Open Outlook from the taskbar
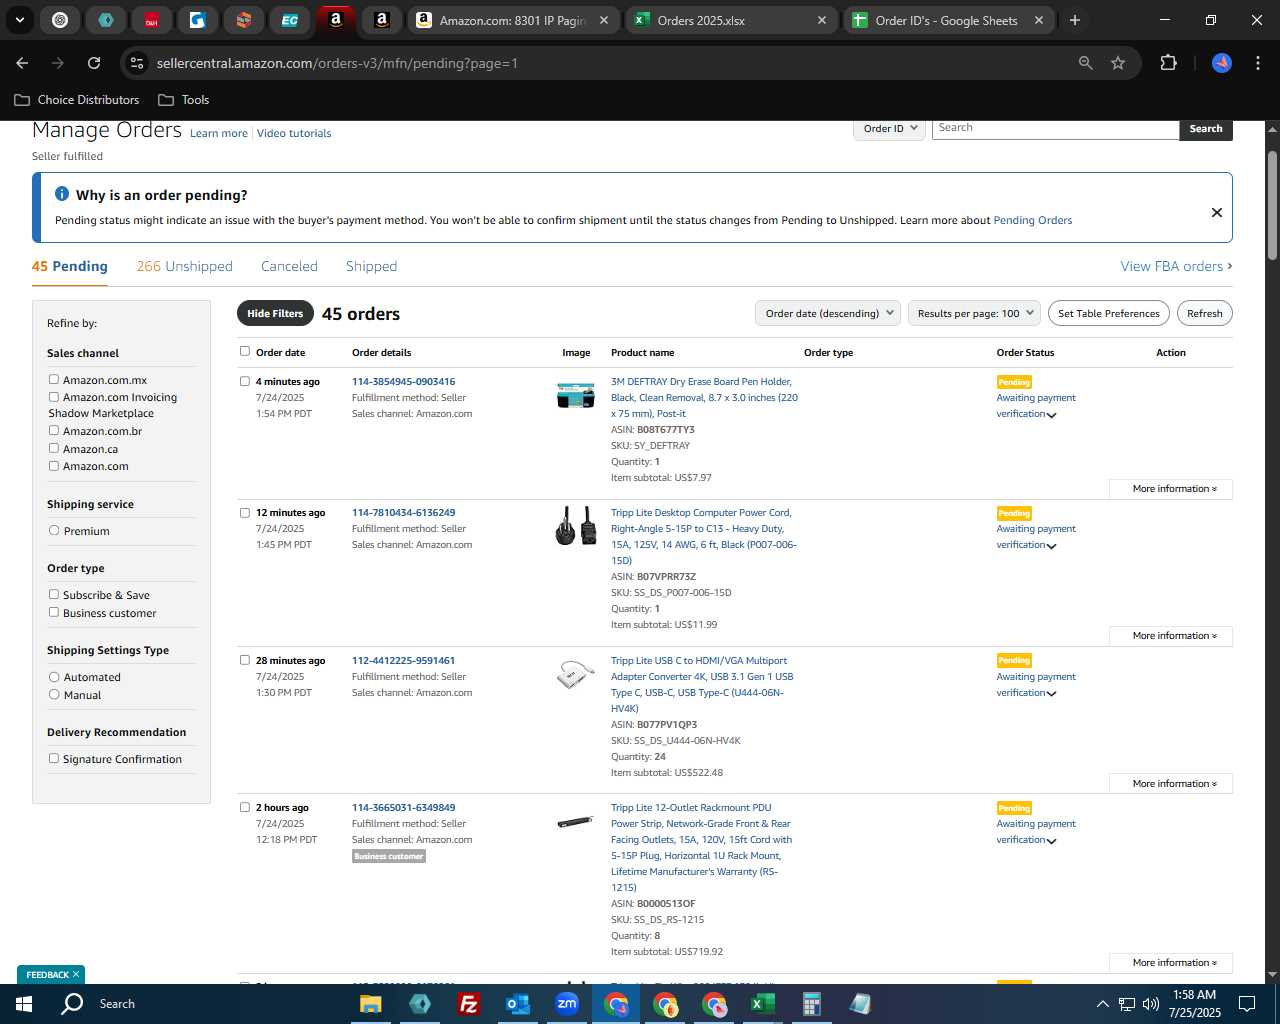Image resolution: width=1280 pixels, height=1024 pixels. (518, 1004)
